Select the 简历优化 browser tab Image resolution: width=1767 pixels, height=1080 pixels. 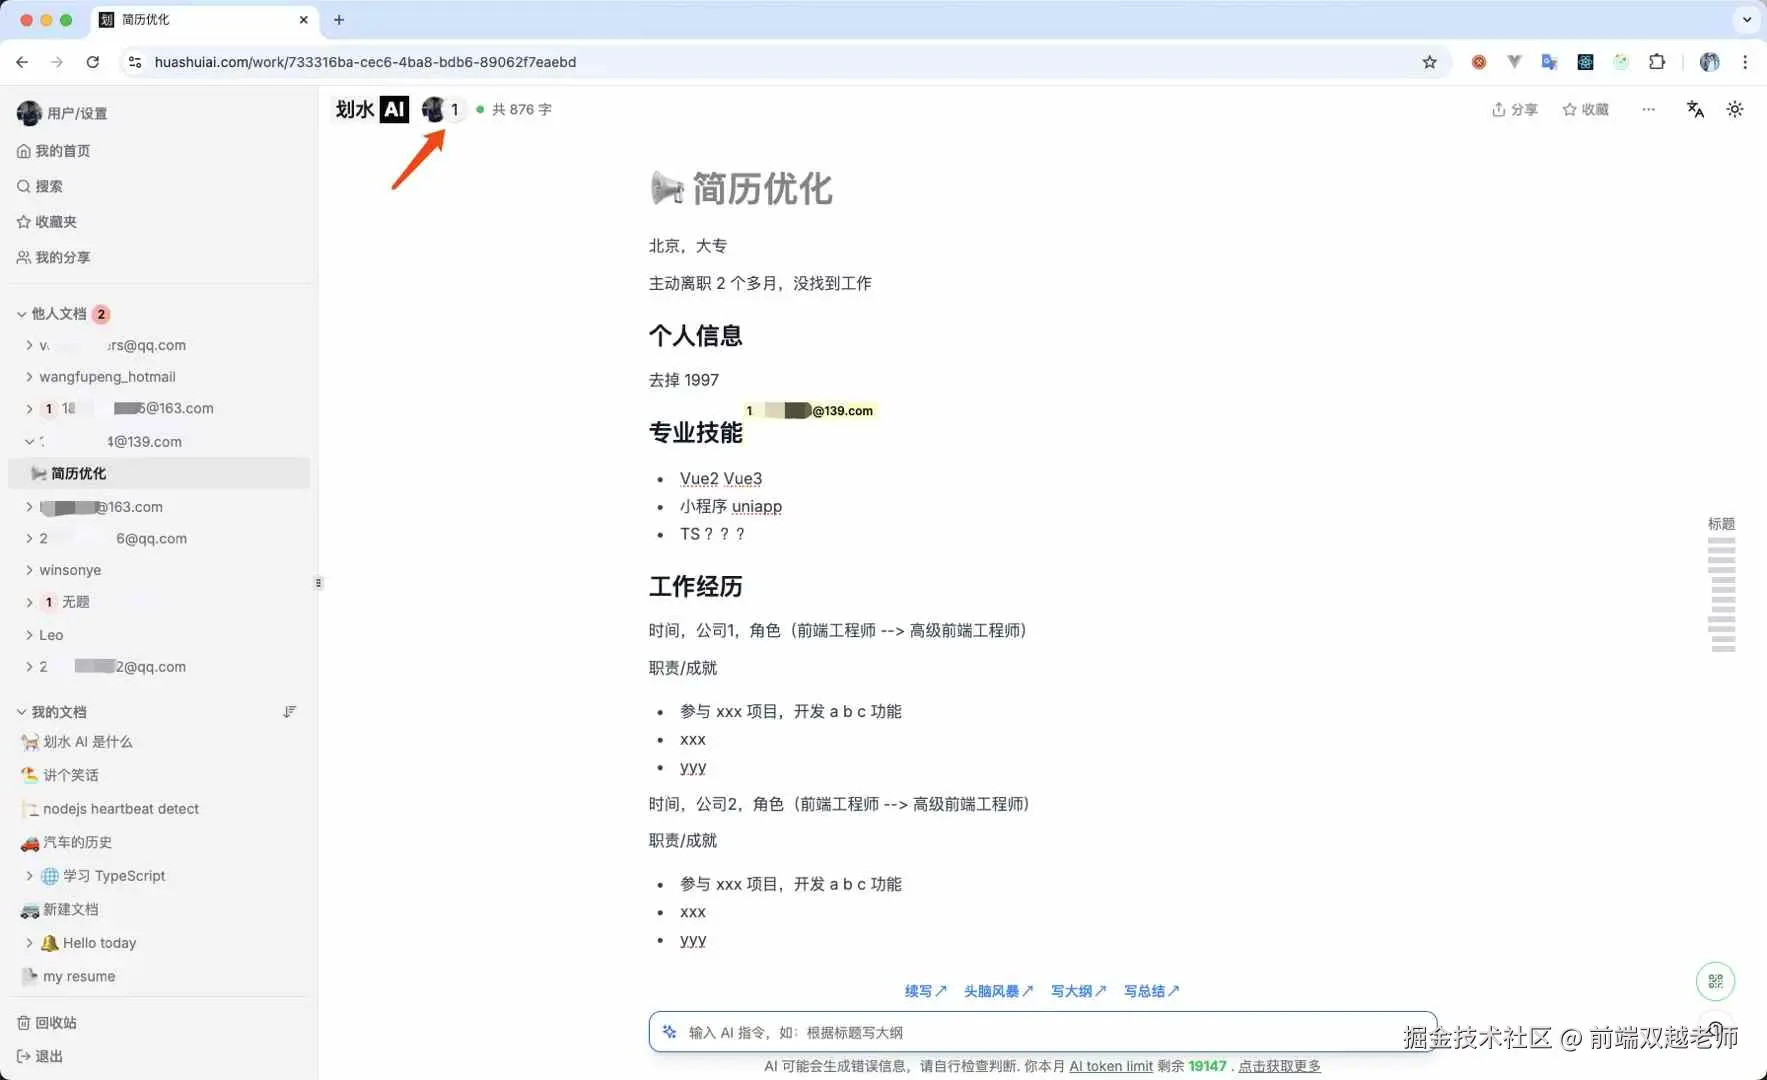[x=180, y=20]
